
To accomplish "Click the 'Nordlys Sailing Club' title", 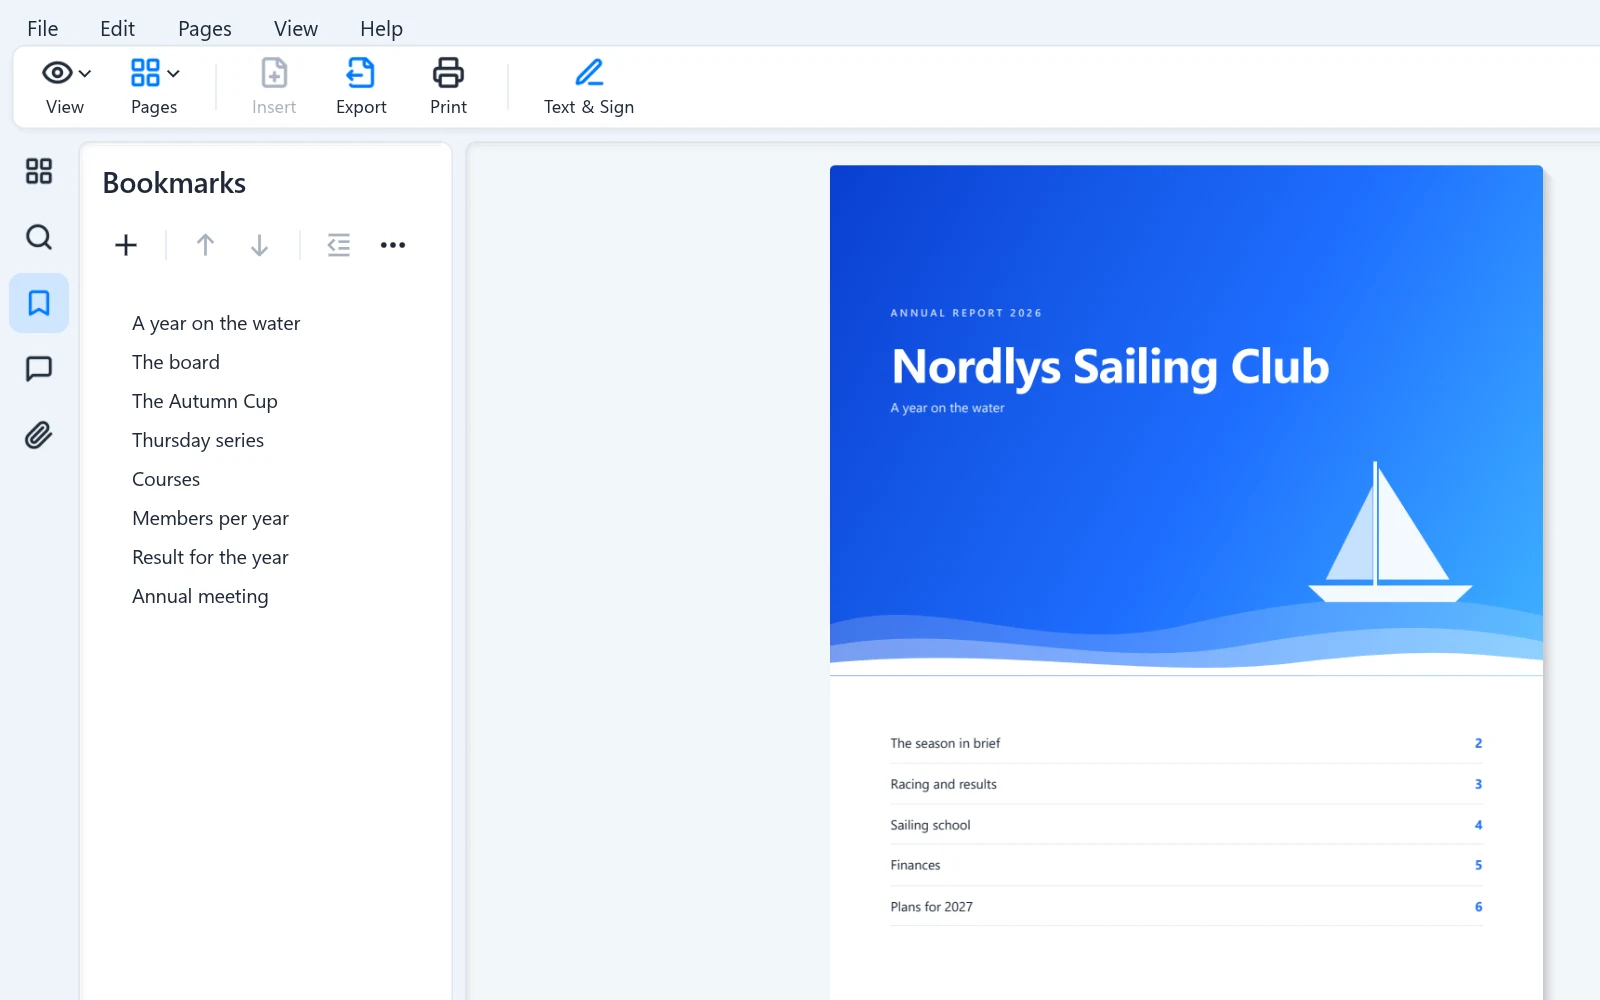I will pos(1110,367).
